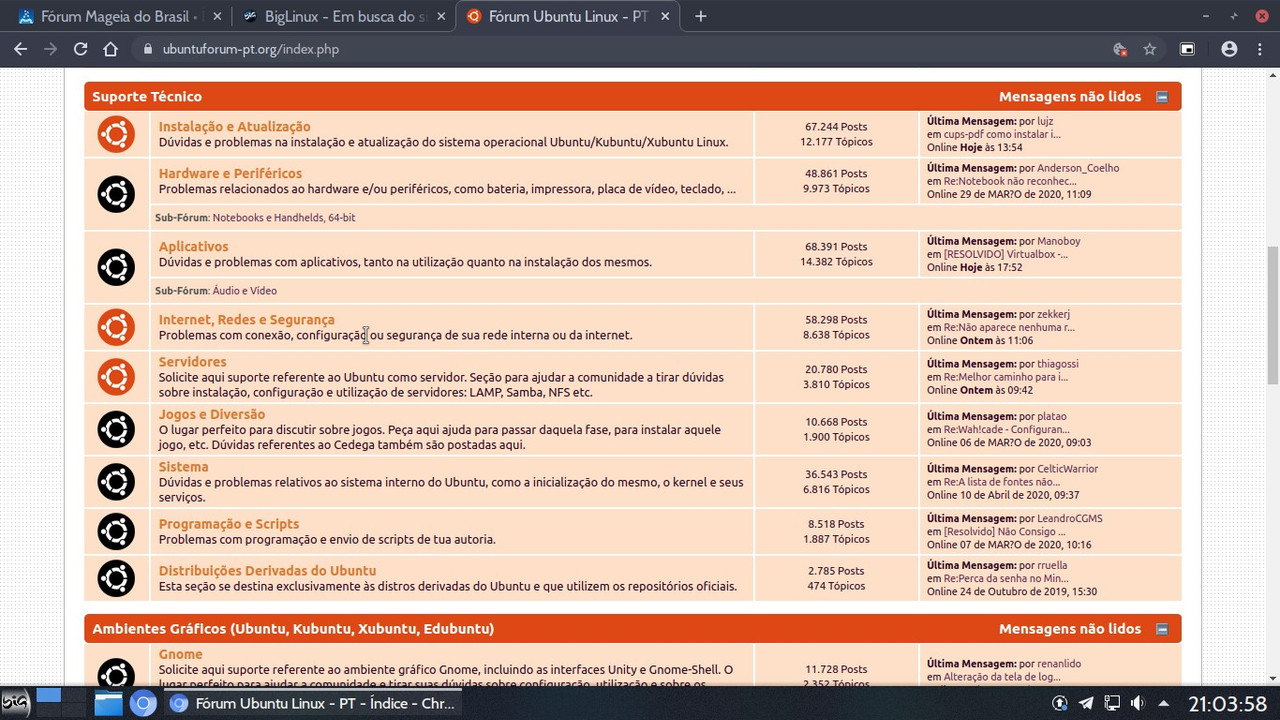Open the Aplicativos forum
Screen dimensions: 1280x720
tap(193, 247)
